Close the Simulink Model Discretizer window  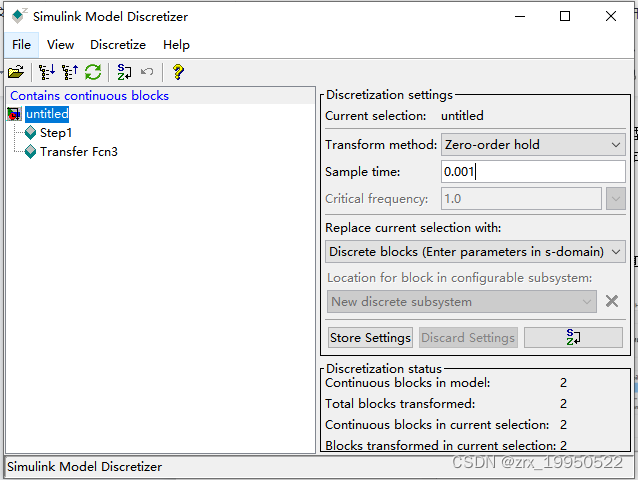tap(611, 16)
